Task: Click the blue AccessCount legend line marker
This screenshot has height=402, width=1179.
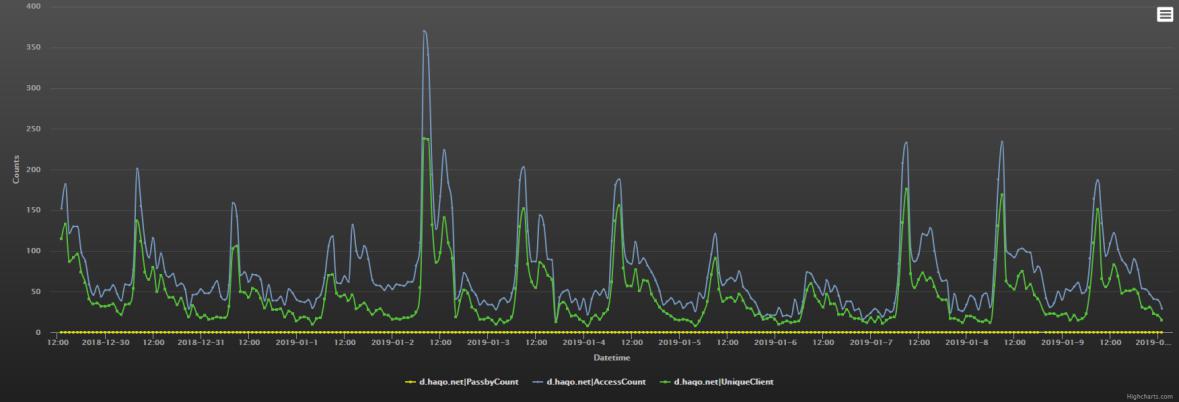Action: coord(537,381)
